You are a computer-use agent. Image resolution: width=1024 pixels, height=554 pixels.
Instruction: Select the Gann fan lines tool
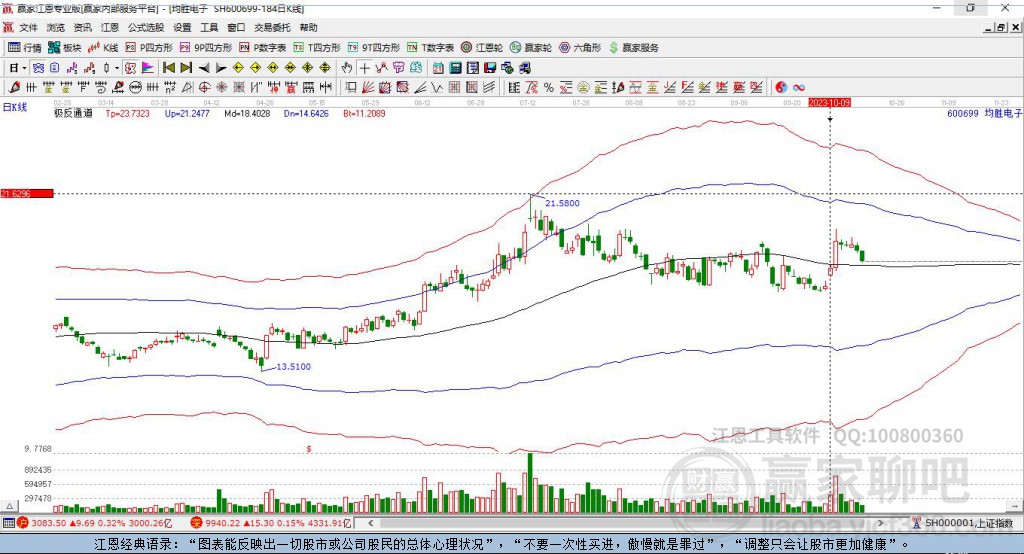point(368,87)
